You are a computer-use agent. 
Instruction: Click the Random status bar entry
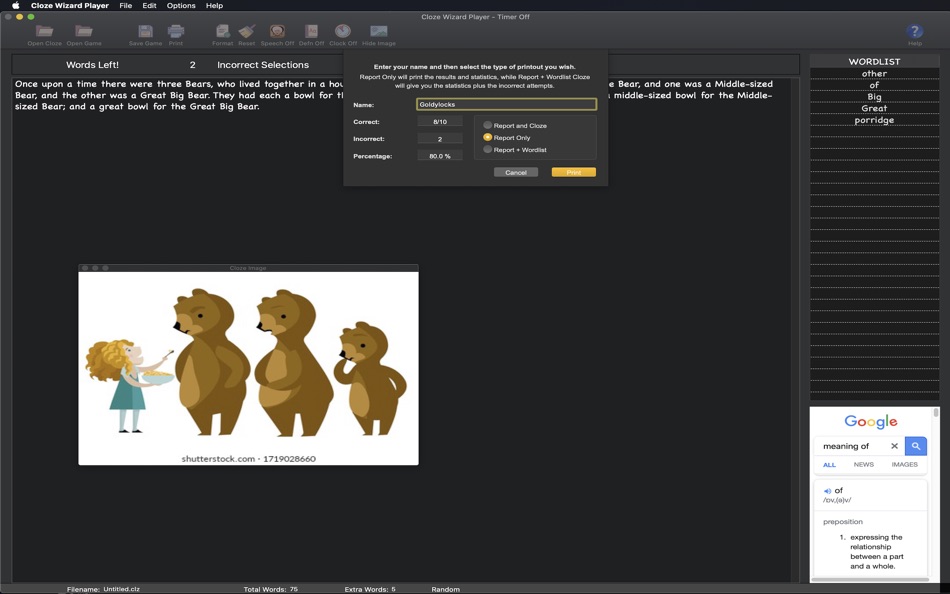click(445, 589)
